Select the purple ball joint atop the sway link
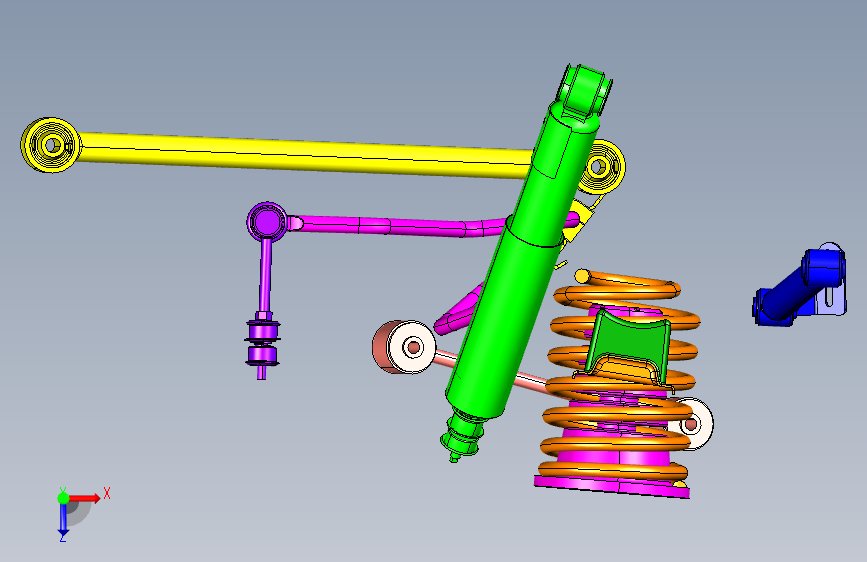867x562 pixels. click(267, 221)
